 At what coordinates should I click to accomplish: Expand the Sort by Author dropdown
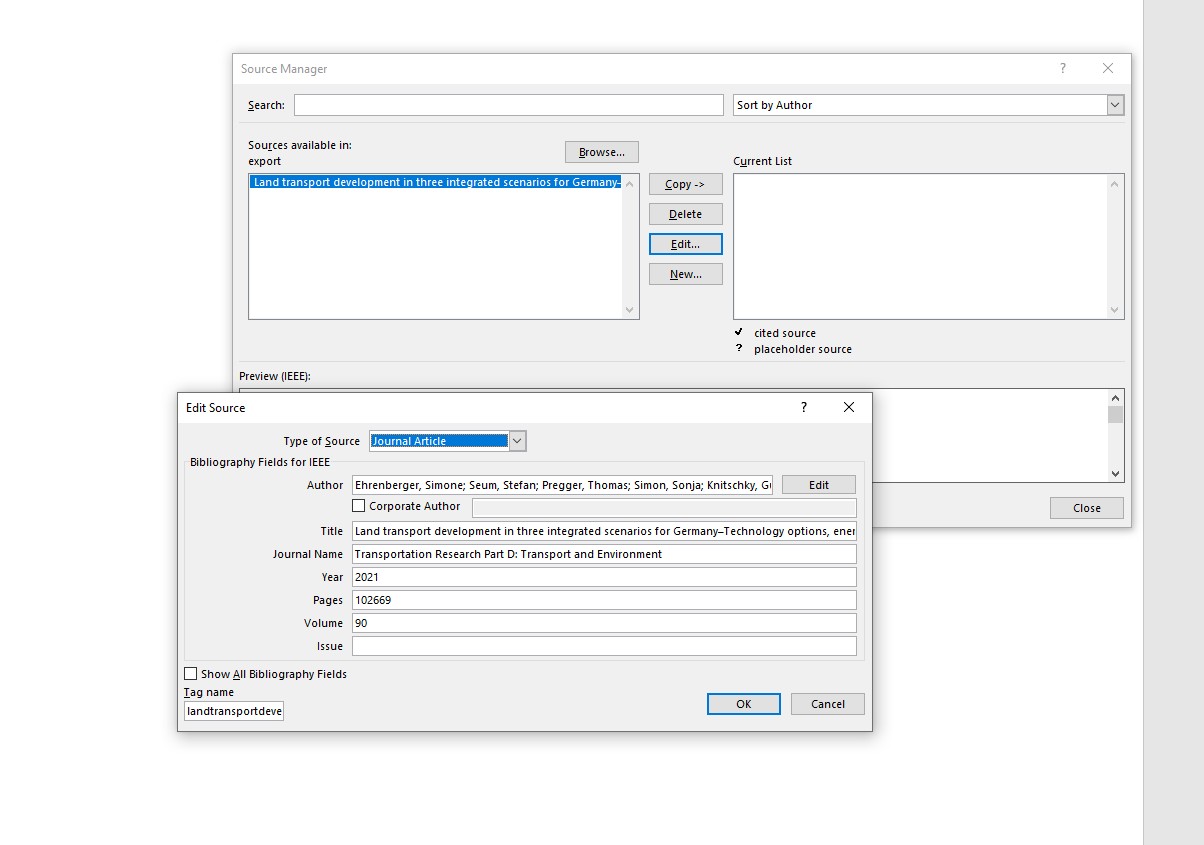pyautogui.click(x=1115, y=105)
